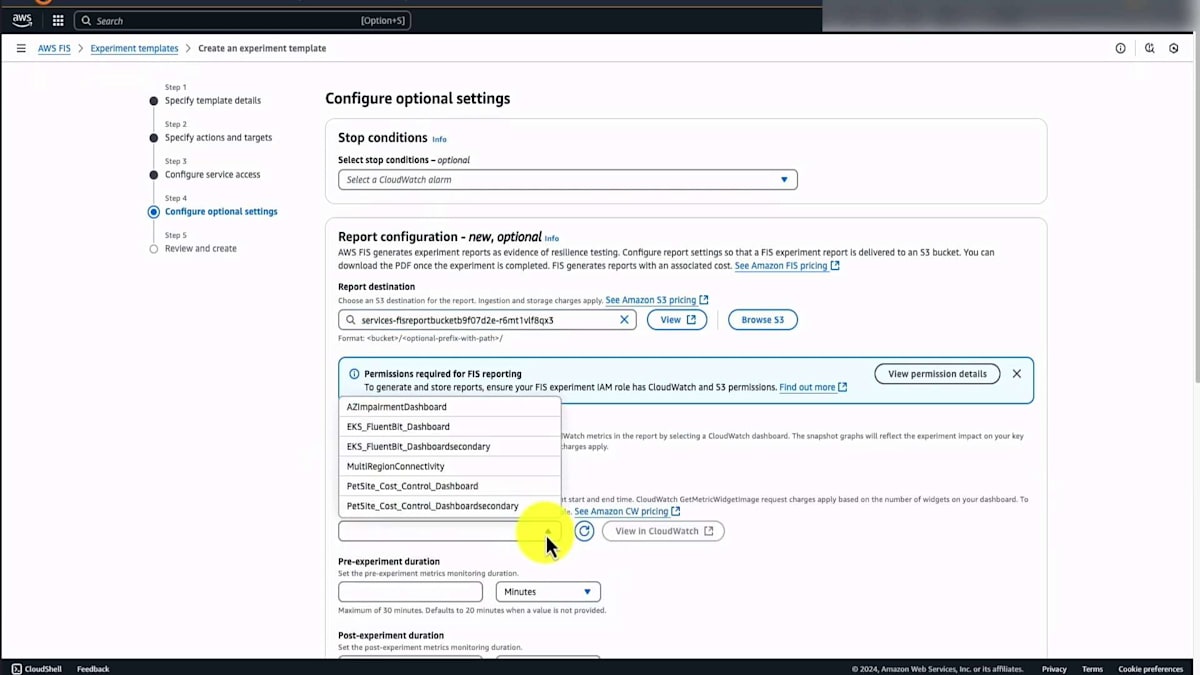The width and height of the screenshot is (1200, 675).
Task: Select AZImpairmentDashboard option
Action: pos(450,407)
